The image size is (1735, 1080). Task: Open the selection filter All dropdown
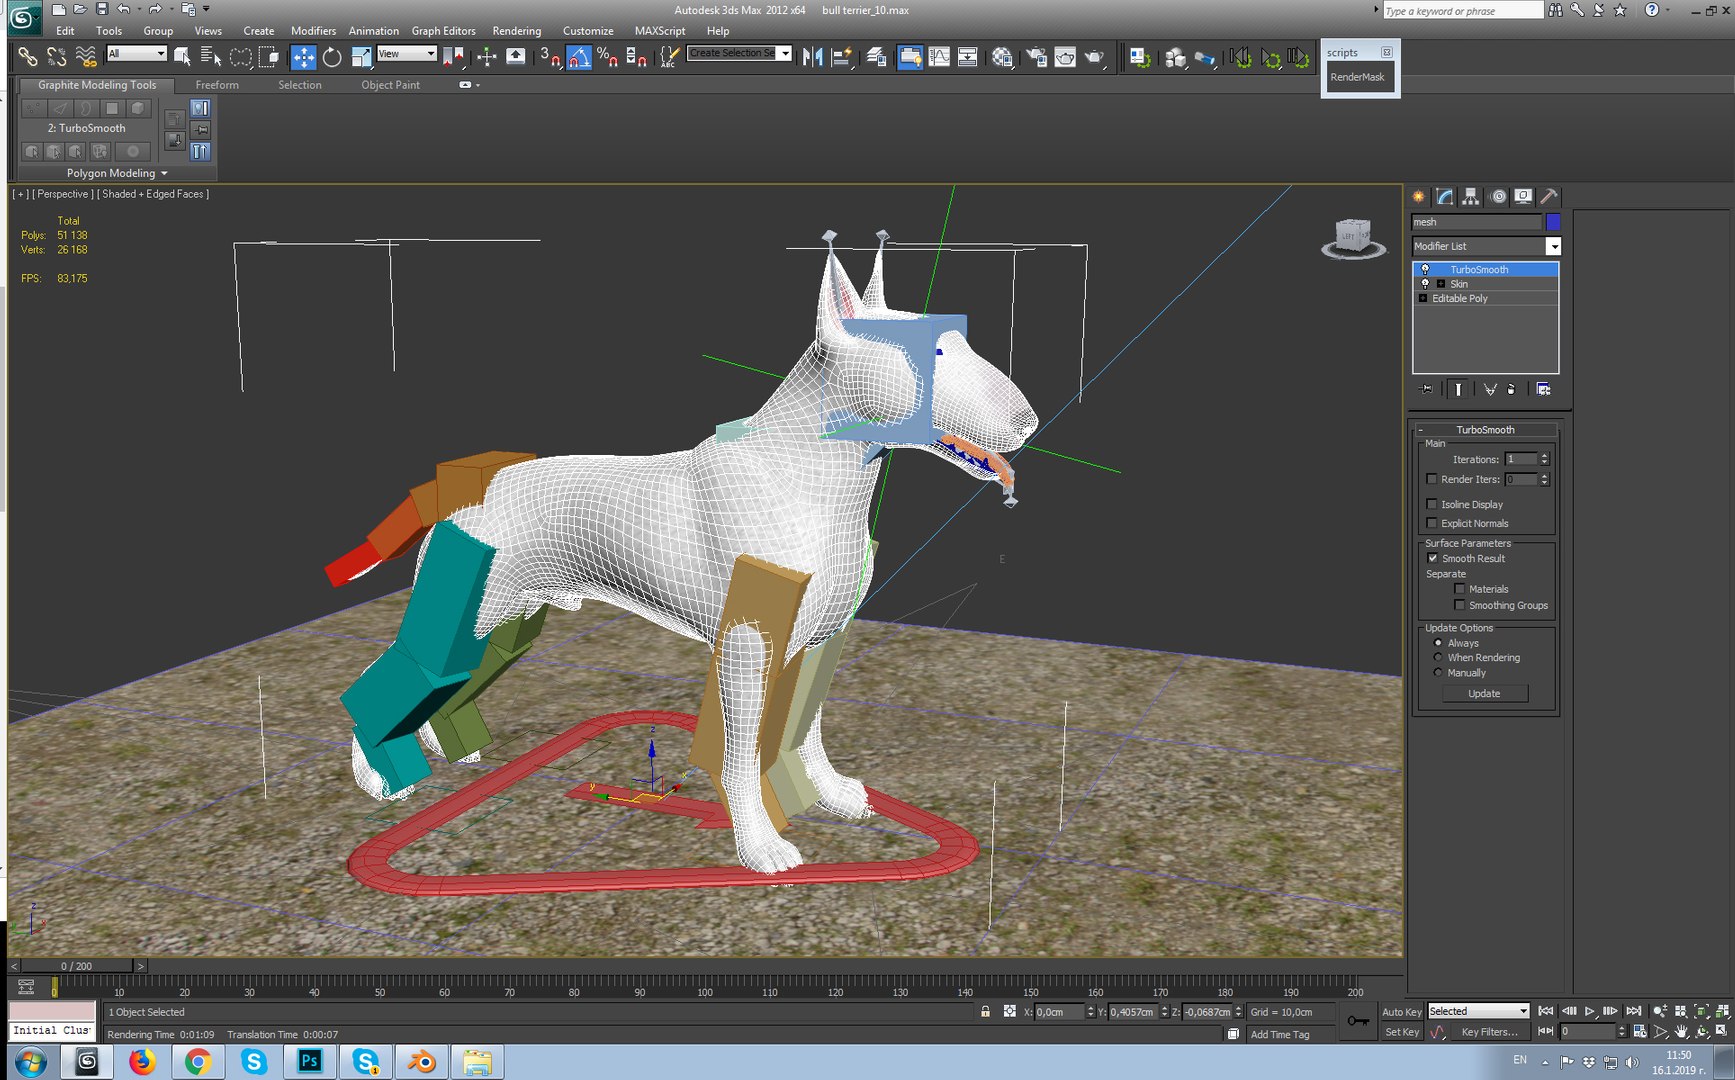136,54
